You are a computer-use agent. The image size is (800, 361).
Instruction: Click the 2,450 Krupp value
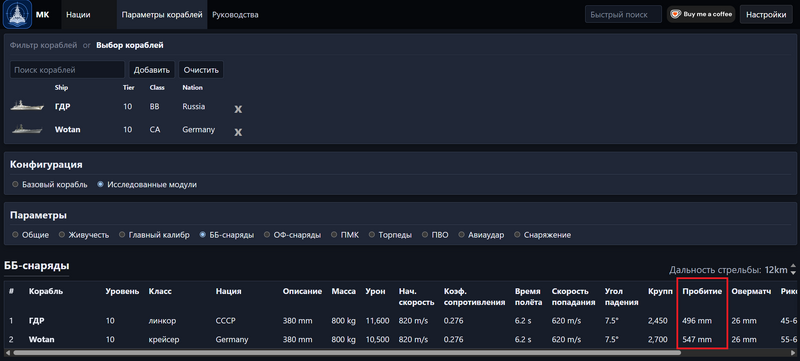[658, 321]
